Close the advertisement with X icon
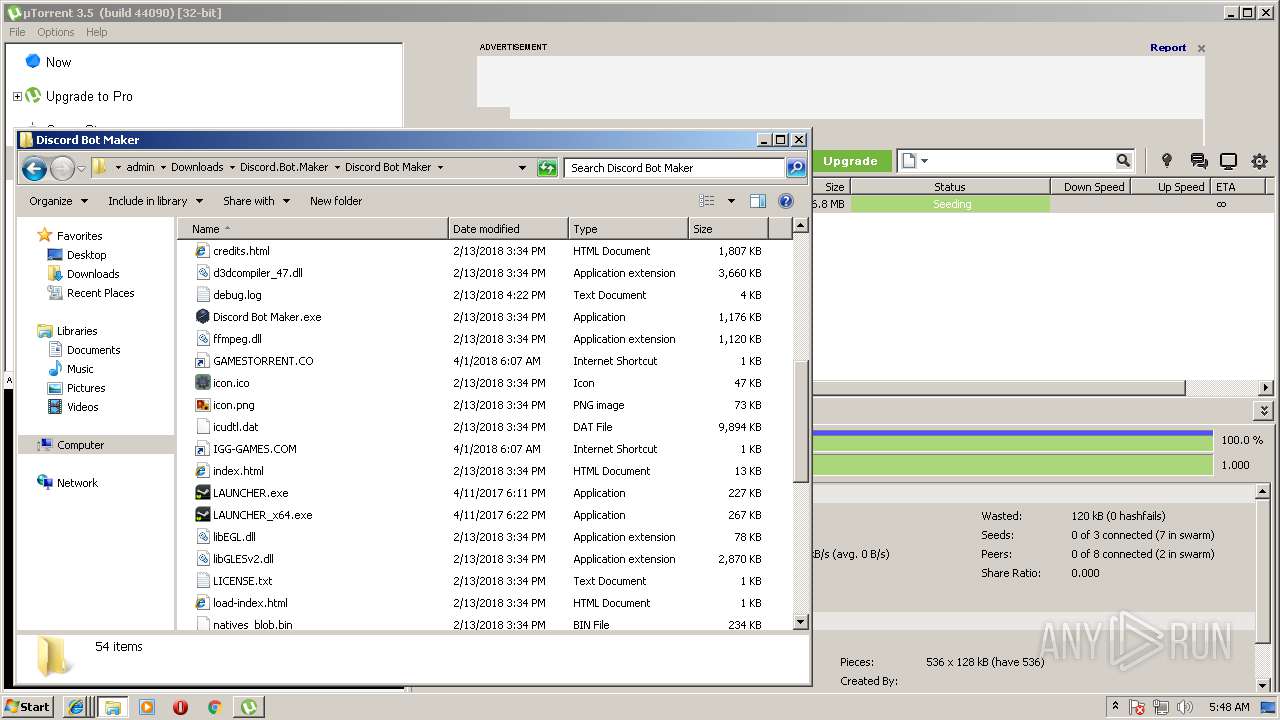Viewport: 1280px width, 720px height. pyautogui.click(x=1201, y=48)
